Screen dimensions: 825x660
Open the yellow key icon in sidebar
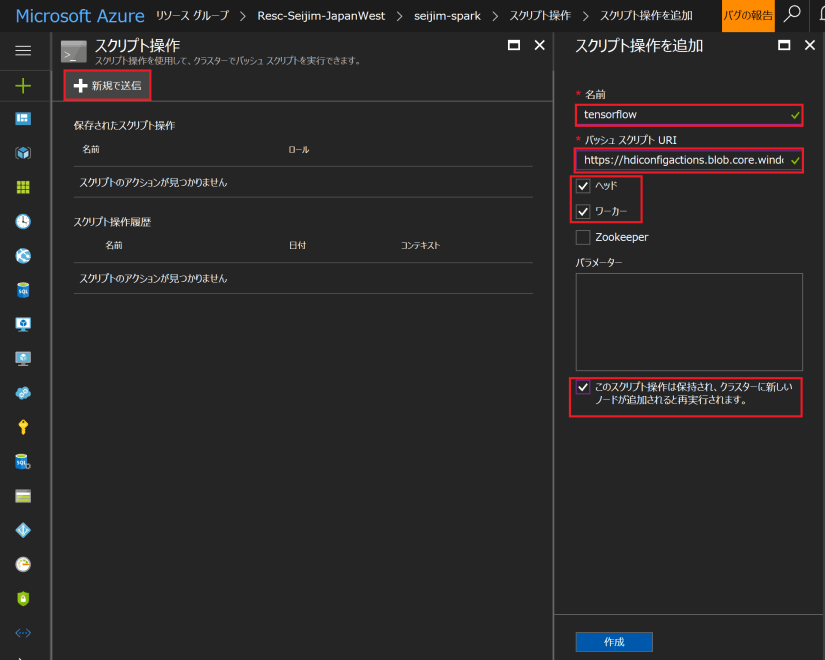23,427
